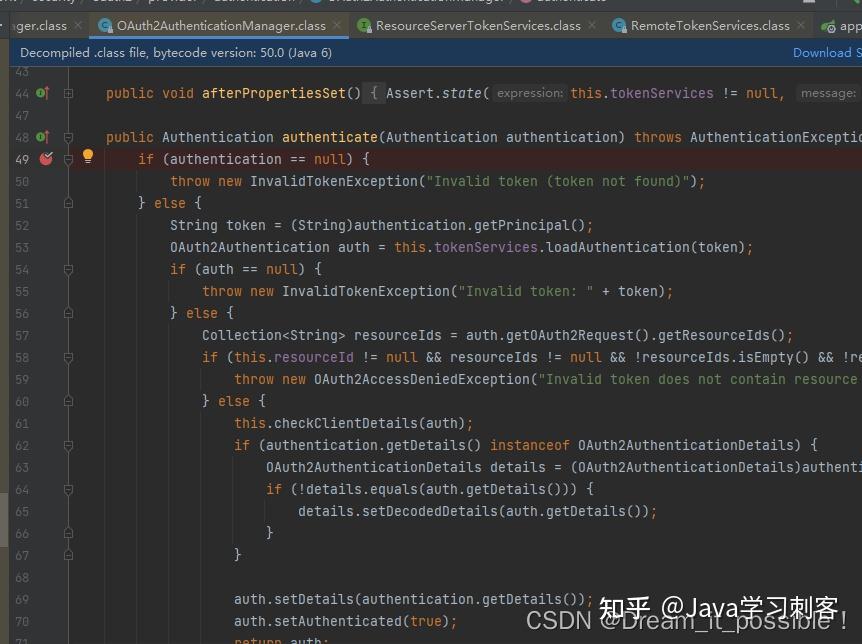Click the breakpoint icon on line 49
This screenshot has width=862, height=644.
[45, 158]
